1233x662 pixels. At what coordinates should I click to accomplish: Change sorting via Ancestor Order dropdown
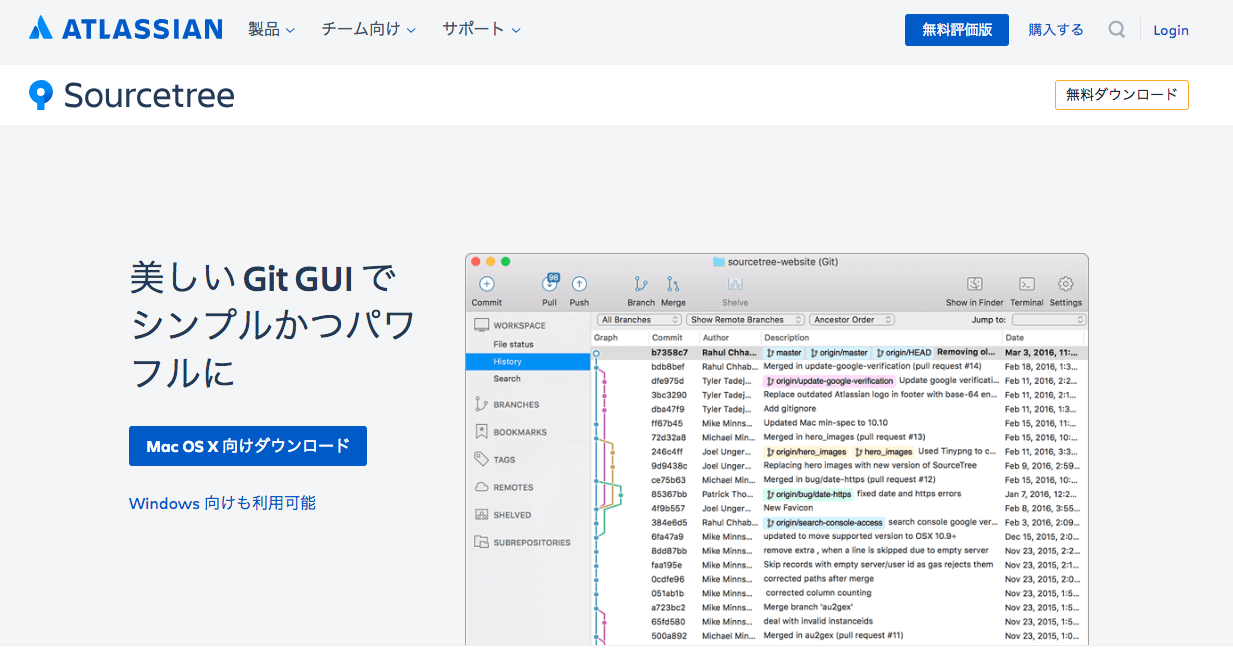click(x=851, y=319)
